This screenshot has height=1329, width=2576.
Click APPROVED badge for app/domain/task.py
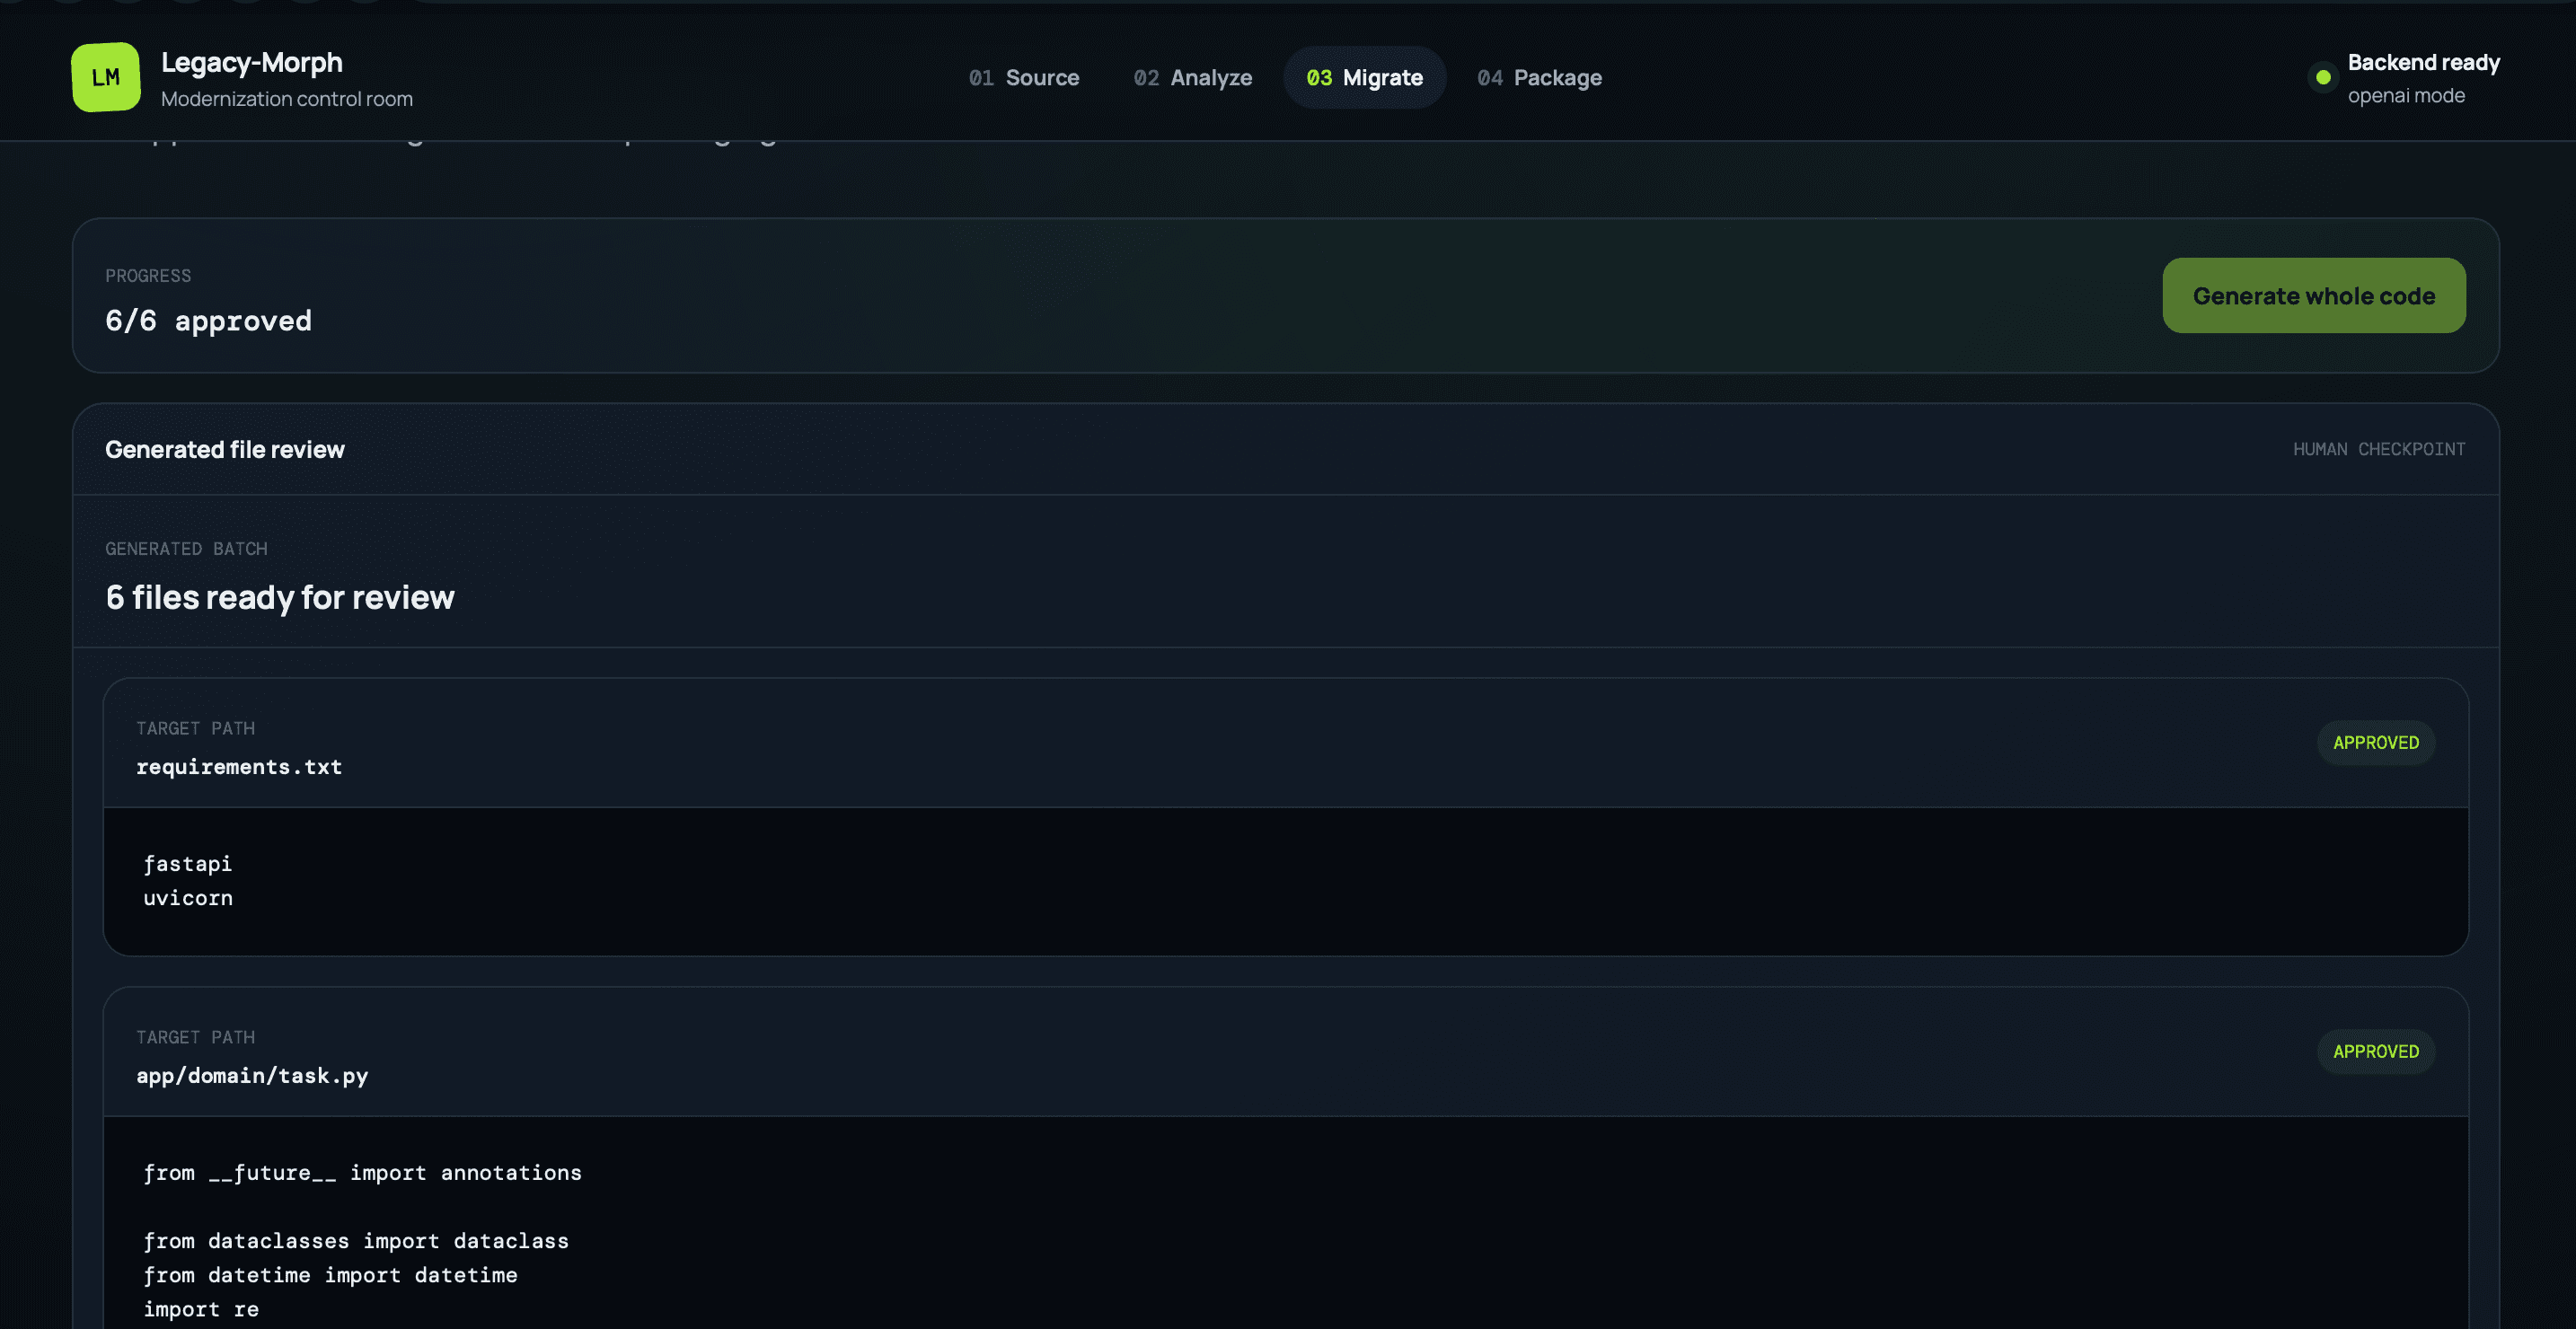2376,1051
